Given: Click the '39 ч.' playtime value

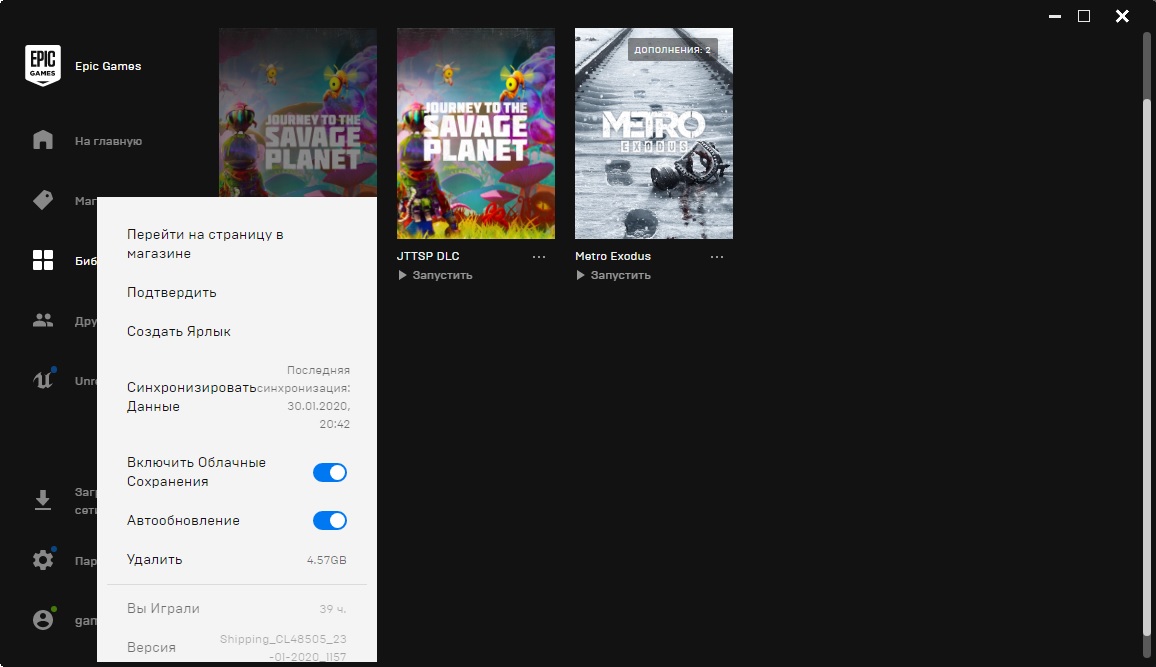Looking at the screenshot, I should click(x=332, y=609).
